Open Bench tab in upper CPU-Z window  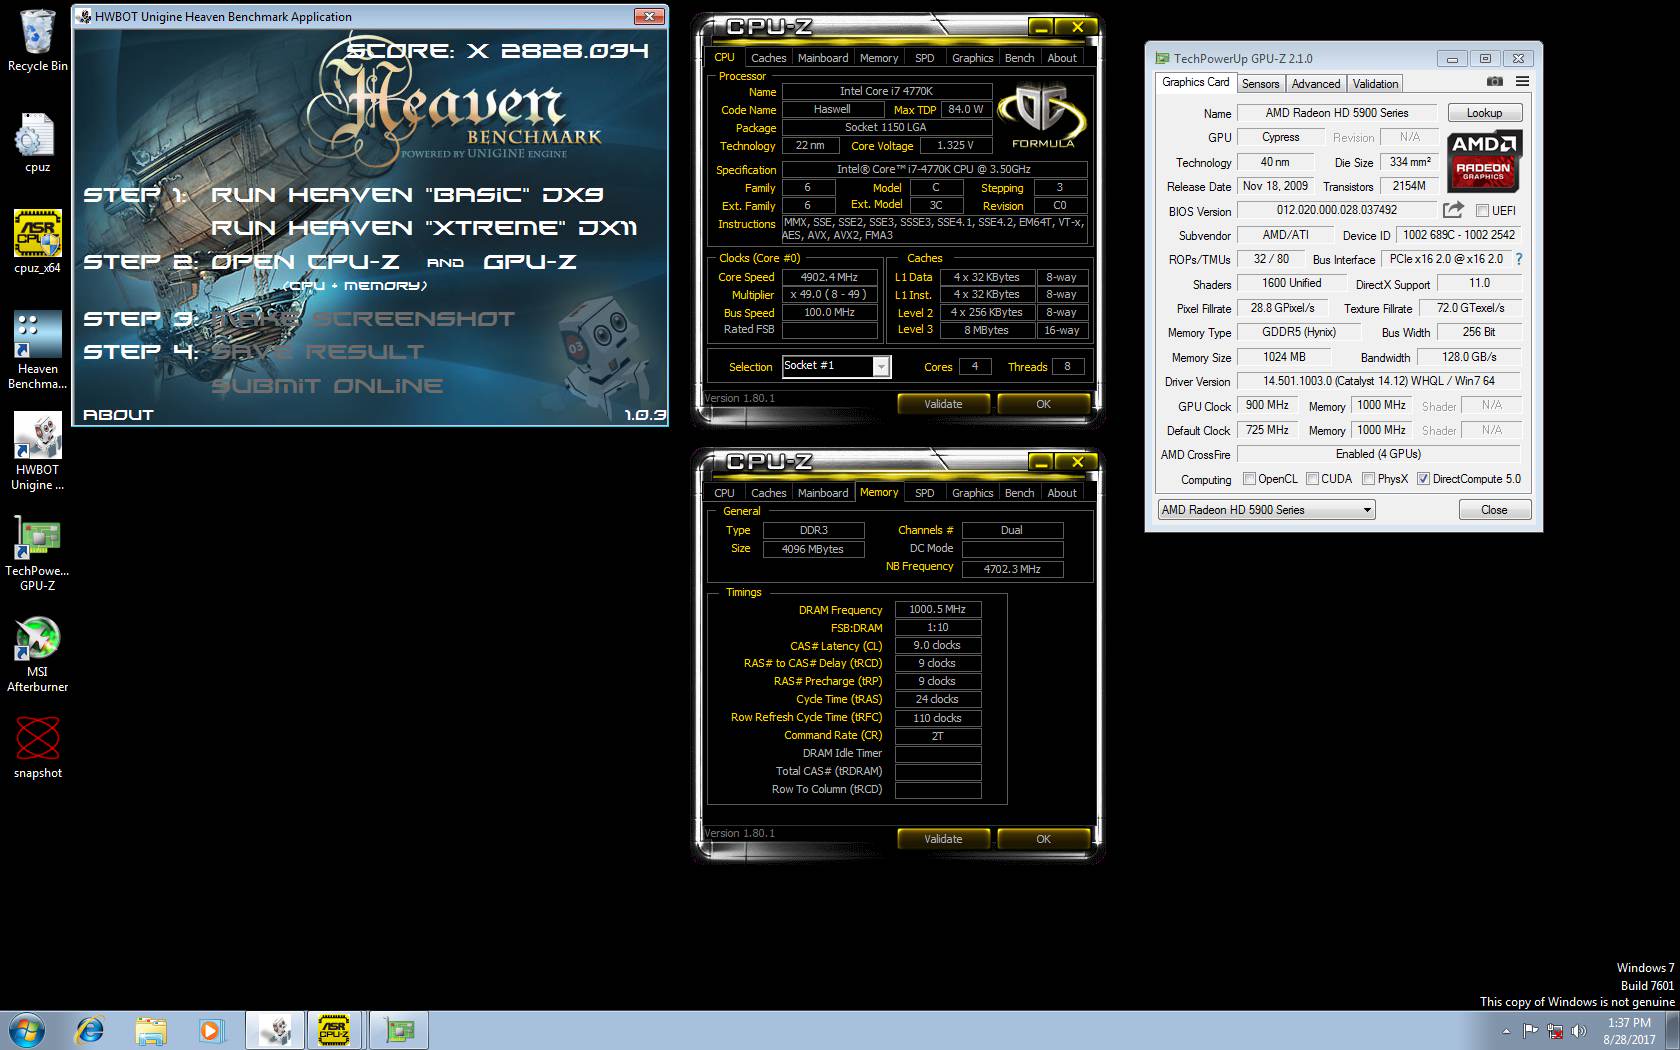pyautogui.click(x=1019, y=58)
